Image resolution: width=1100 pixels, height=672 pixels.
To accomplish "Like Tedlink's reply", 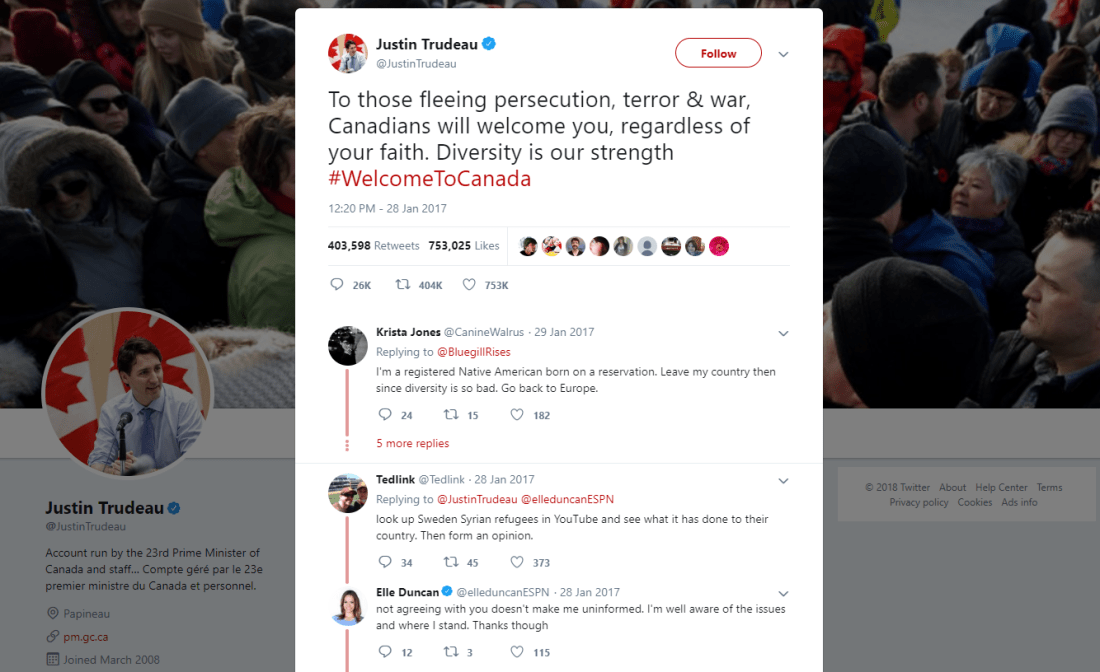I will click(516, 562).
